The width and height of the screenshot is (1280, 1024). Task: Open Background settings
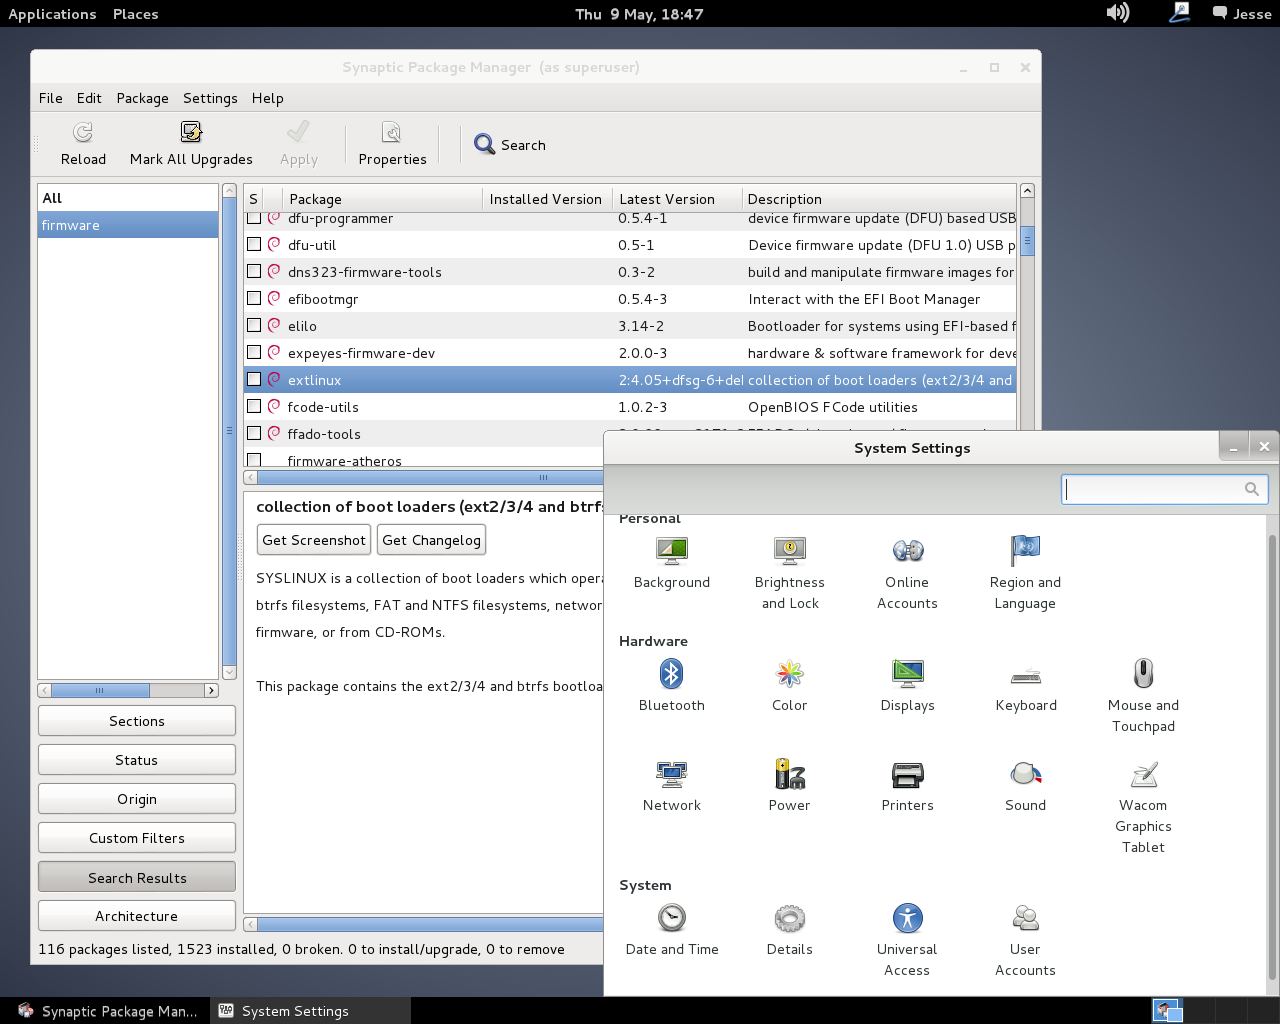coord(672,563)
